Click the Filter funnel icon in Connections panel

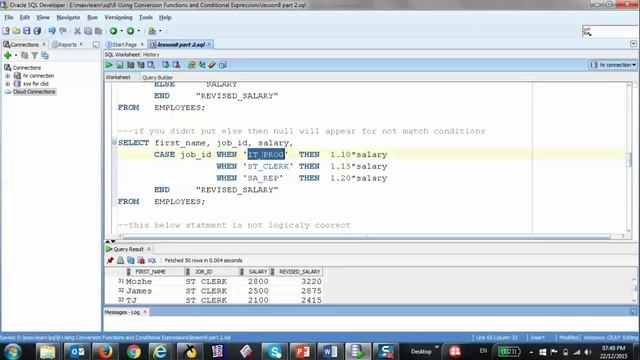coord(35,56)
